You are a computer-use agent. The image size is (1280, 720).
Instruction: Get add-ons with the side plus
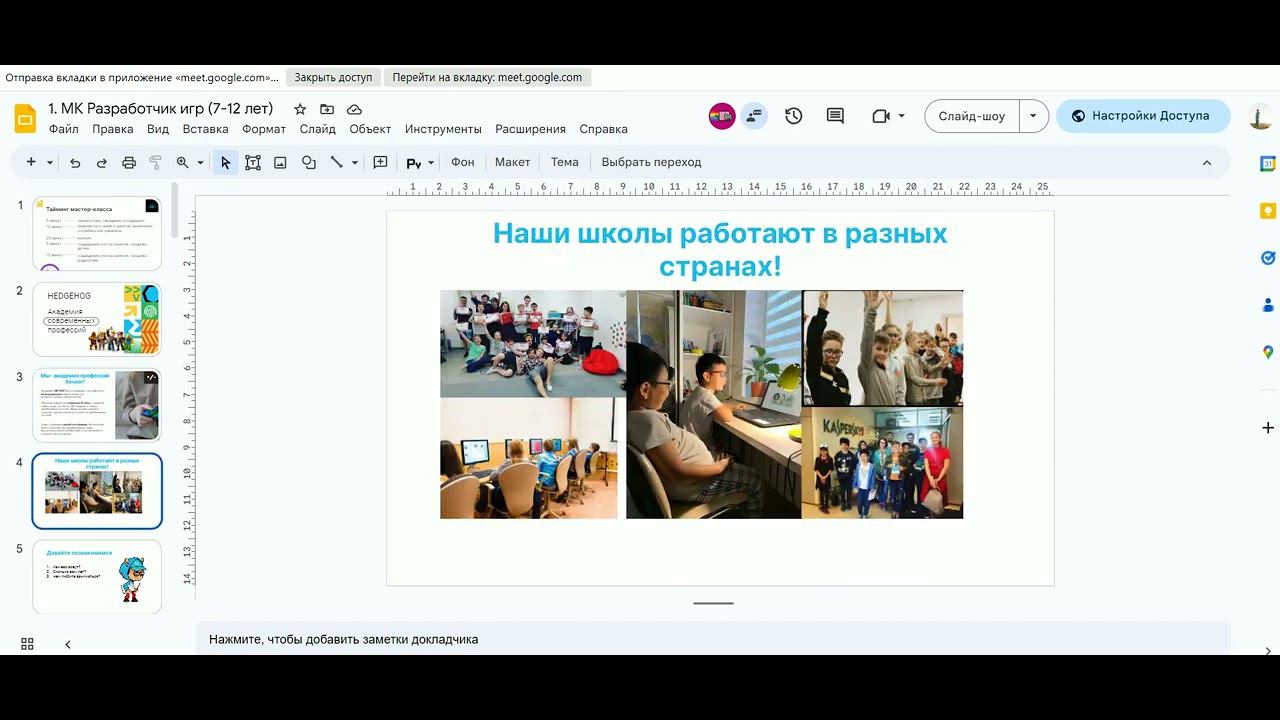1268,428
